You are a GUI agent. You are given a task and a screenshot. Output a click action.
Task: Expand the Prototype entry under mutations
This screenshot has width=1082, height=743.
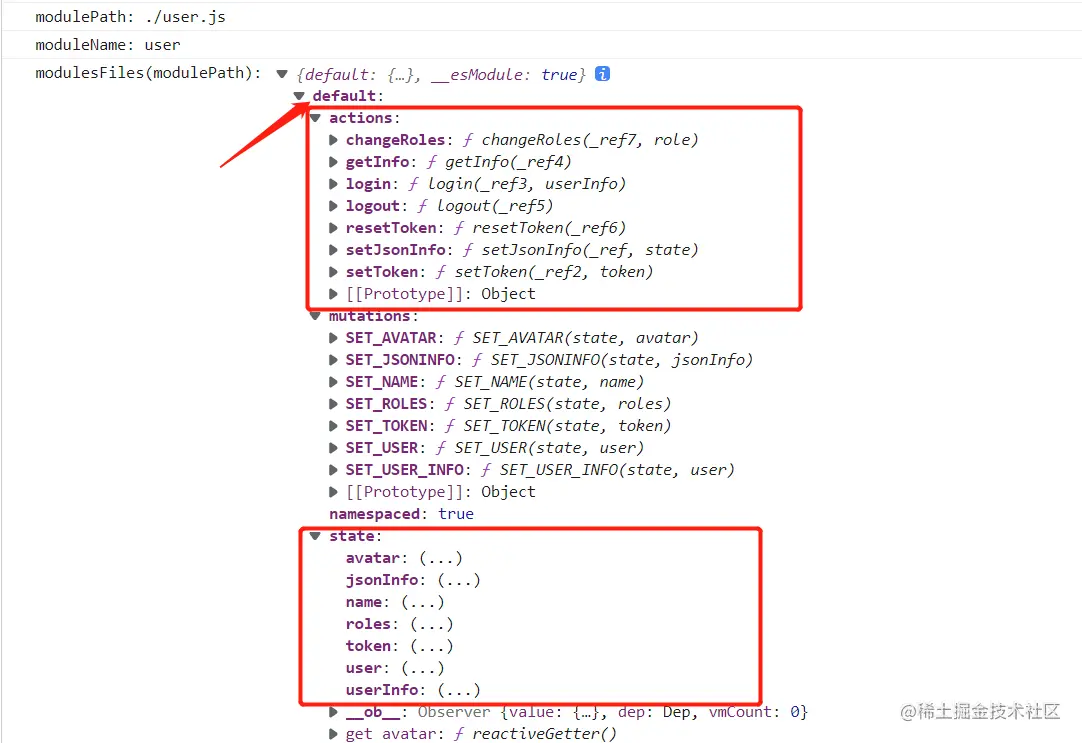333,492
